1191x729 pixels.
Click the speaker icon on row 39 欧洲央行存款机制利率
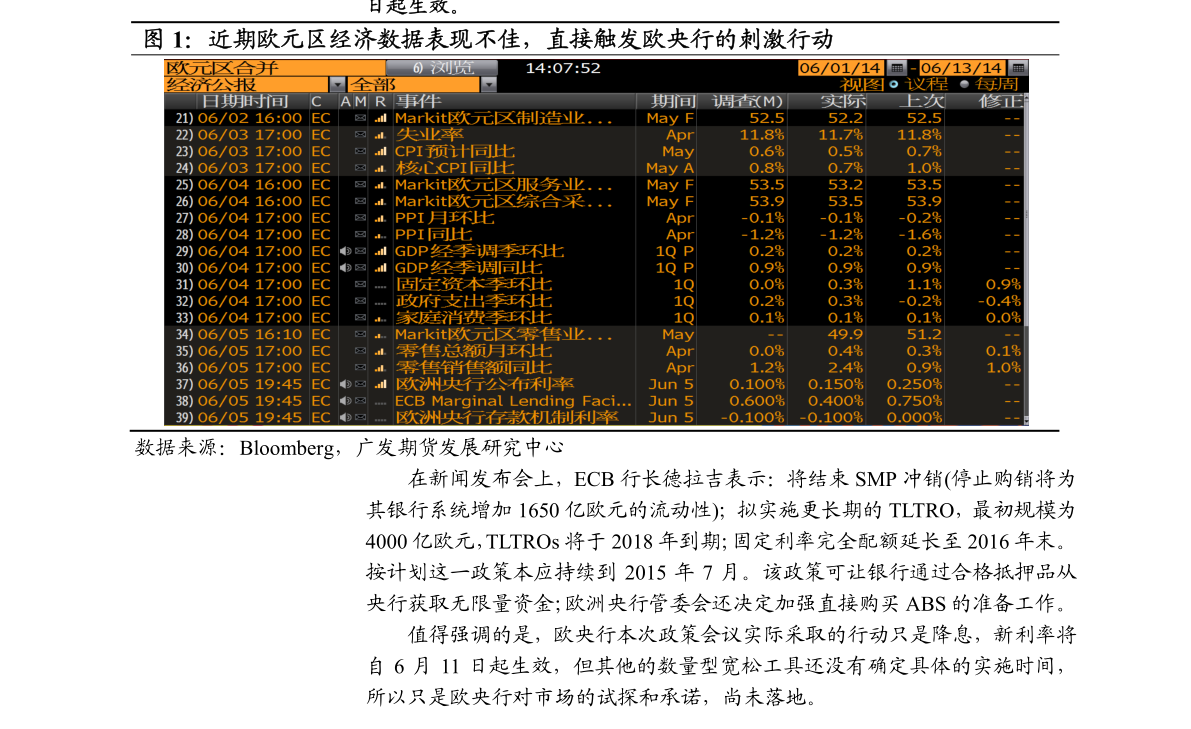pos(346,418)
